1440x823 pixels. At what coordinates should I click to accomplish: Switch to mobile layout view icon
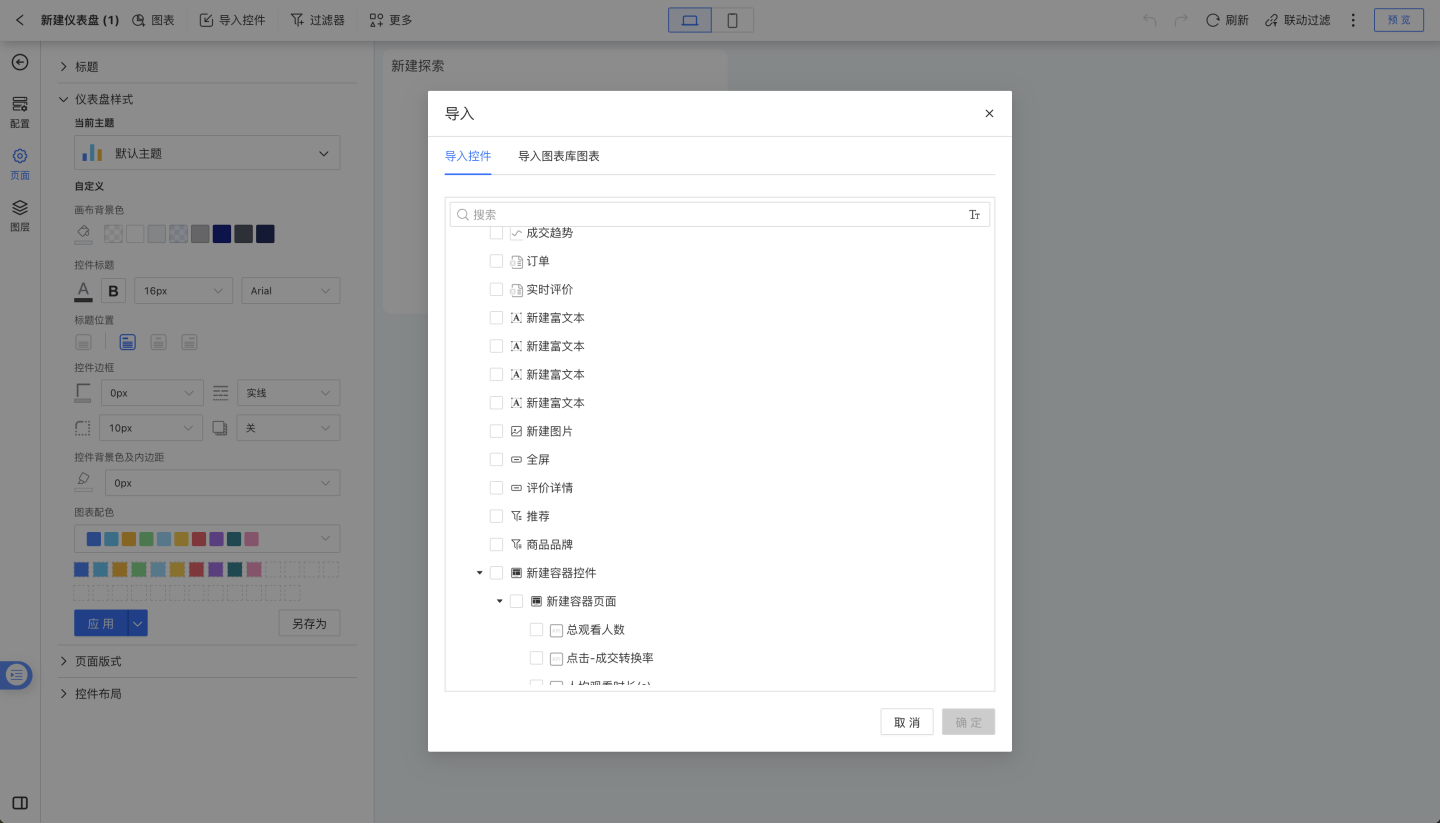pyautogui.click(x=732, y=20)
